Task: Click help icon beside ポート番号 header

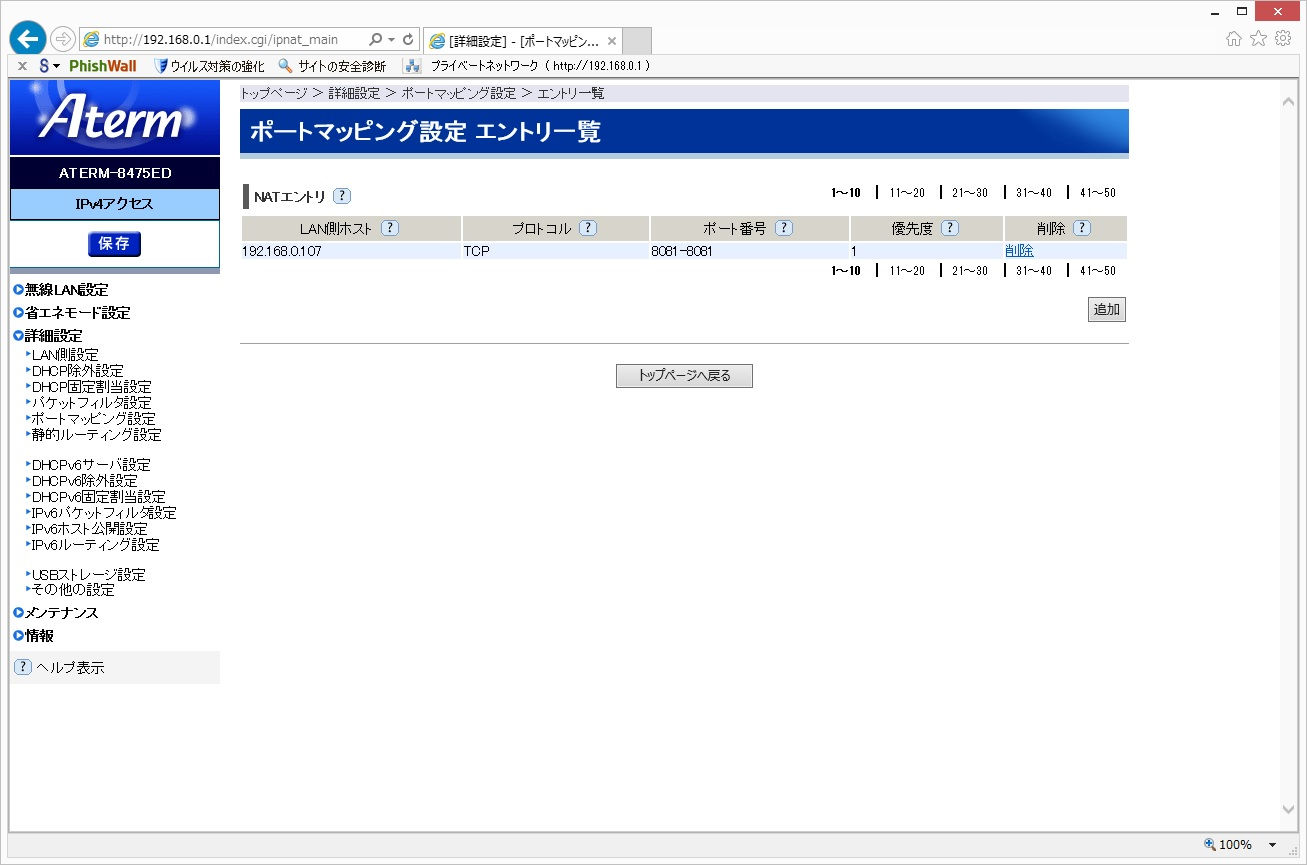Action: point(784,228)
